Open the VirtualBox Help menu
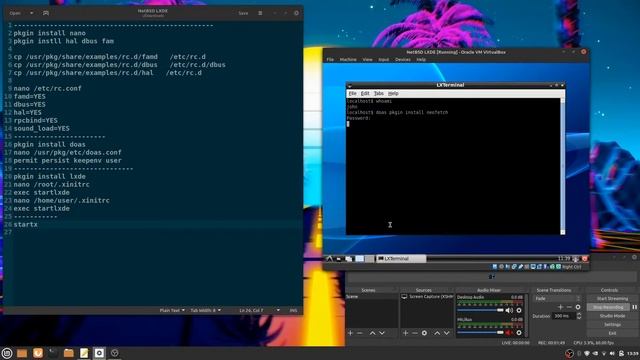Screen dimensions: 640x360 (421, 60)
